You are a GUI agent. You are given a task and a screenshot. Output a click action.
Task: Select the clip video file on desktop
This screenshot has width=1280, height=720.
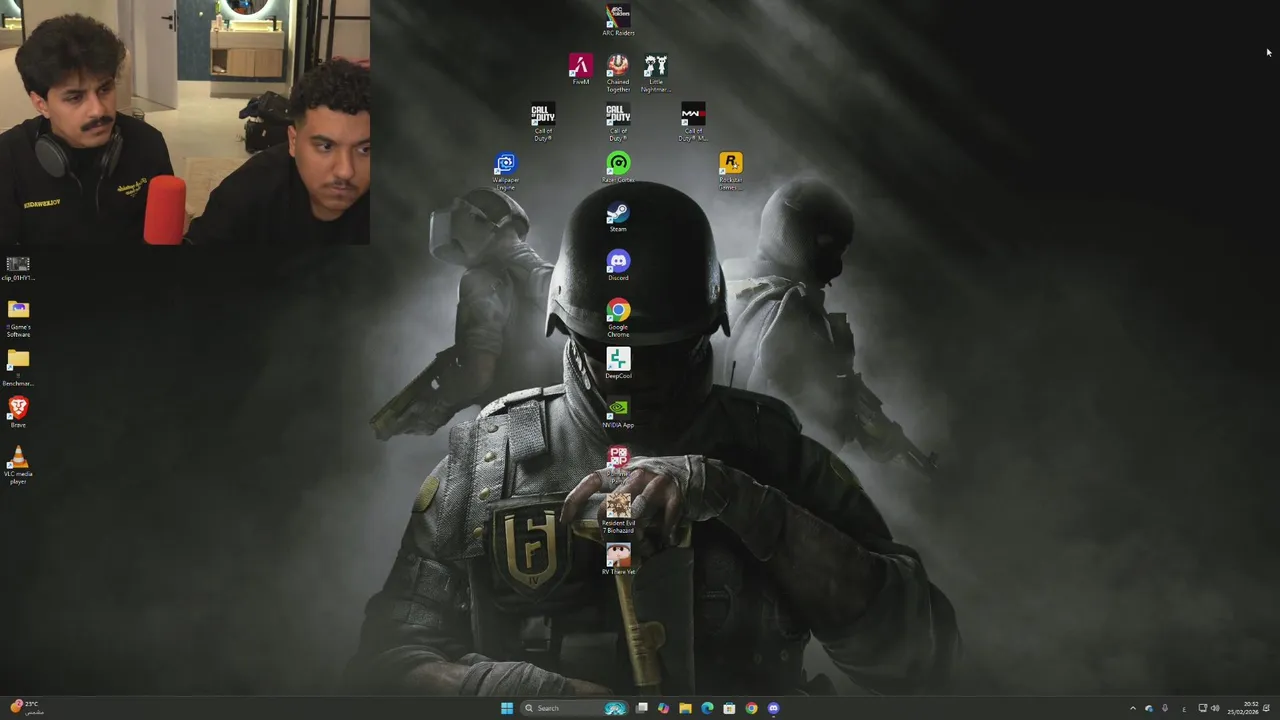coord(18,268)
